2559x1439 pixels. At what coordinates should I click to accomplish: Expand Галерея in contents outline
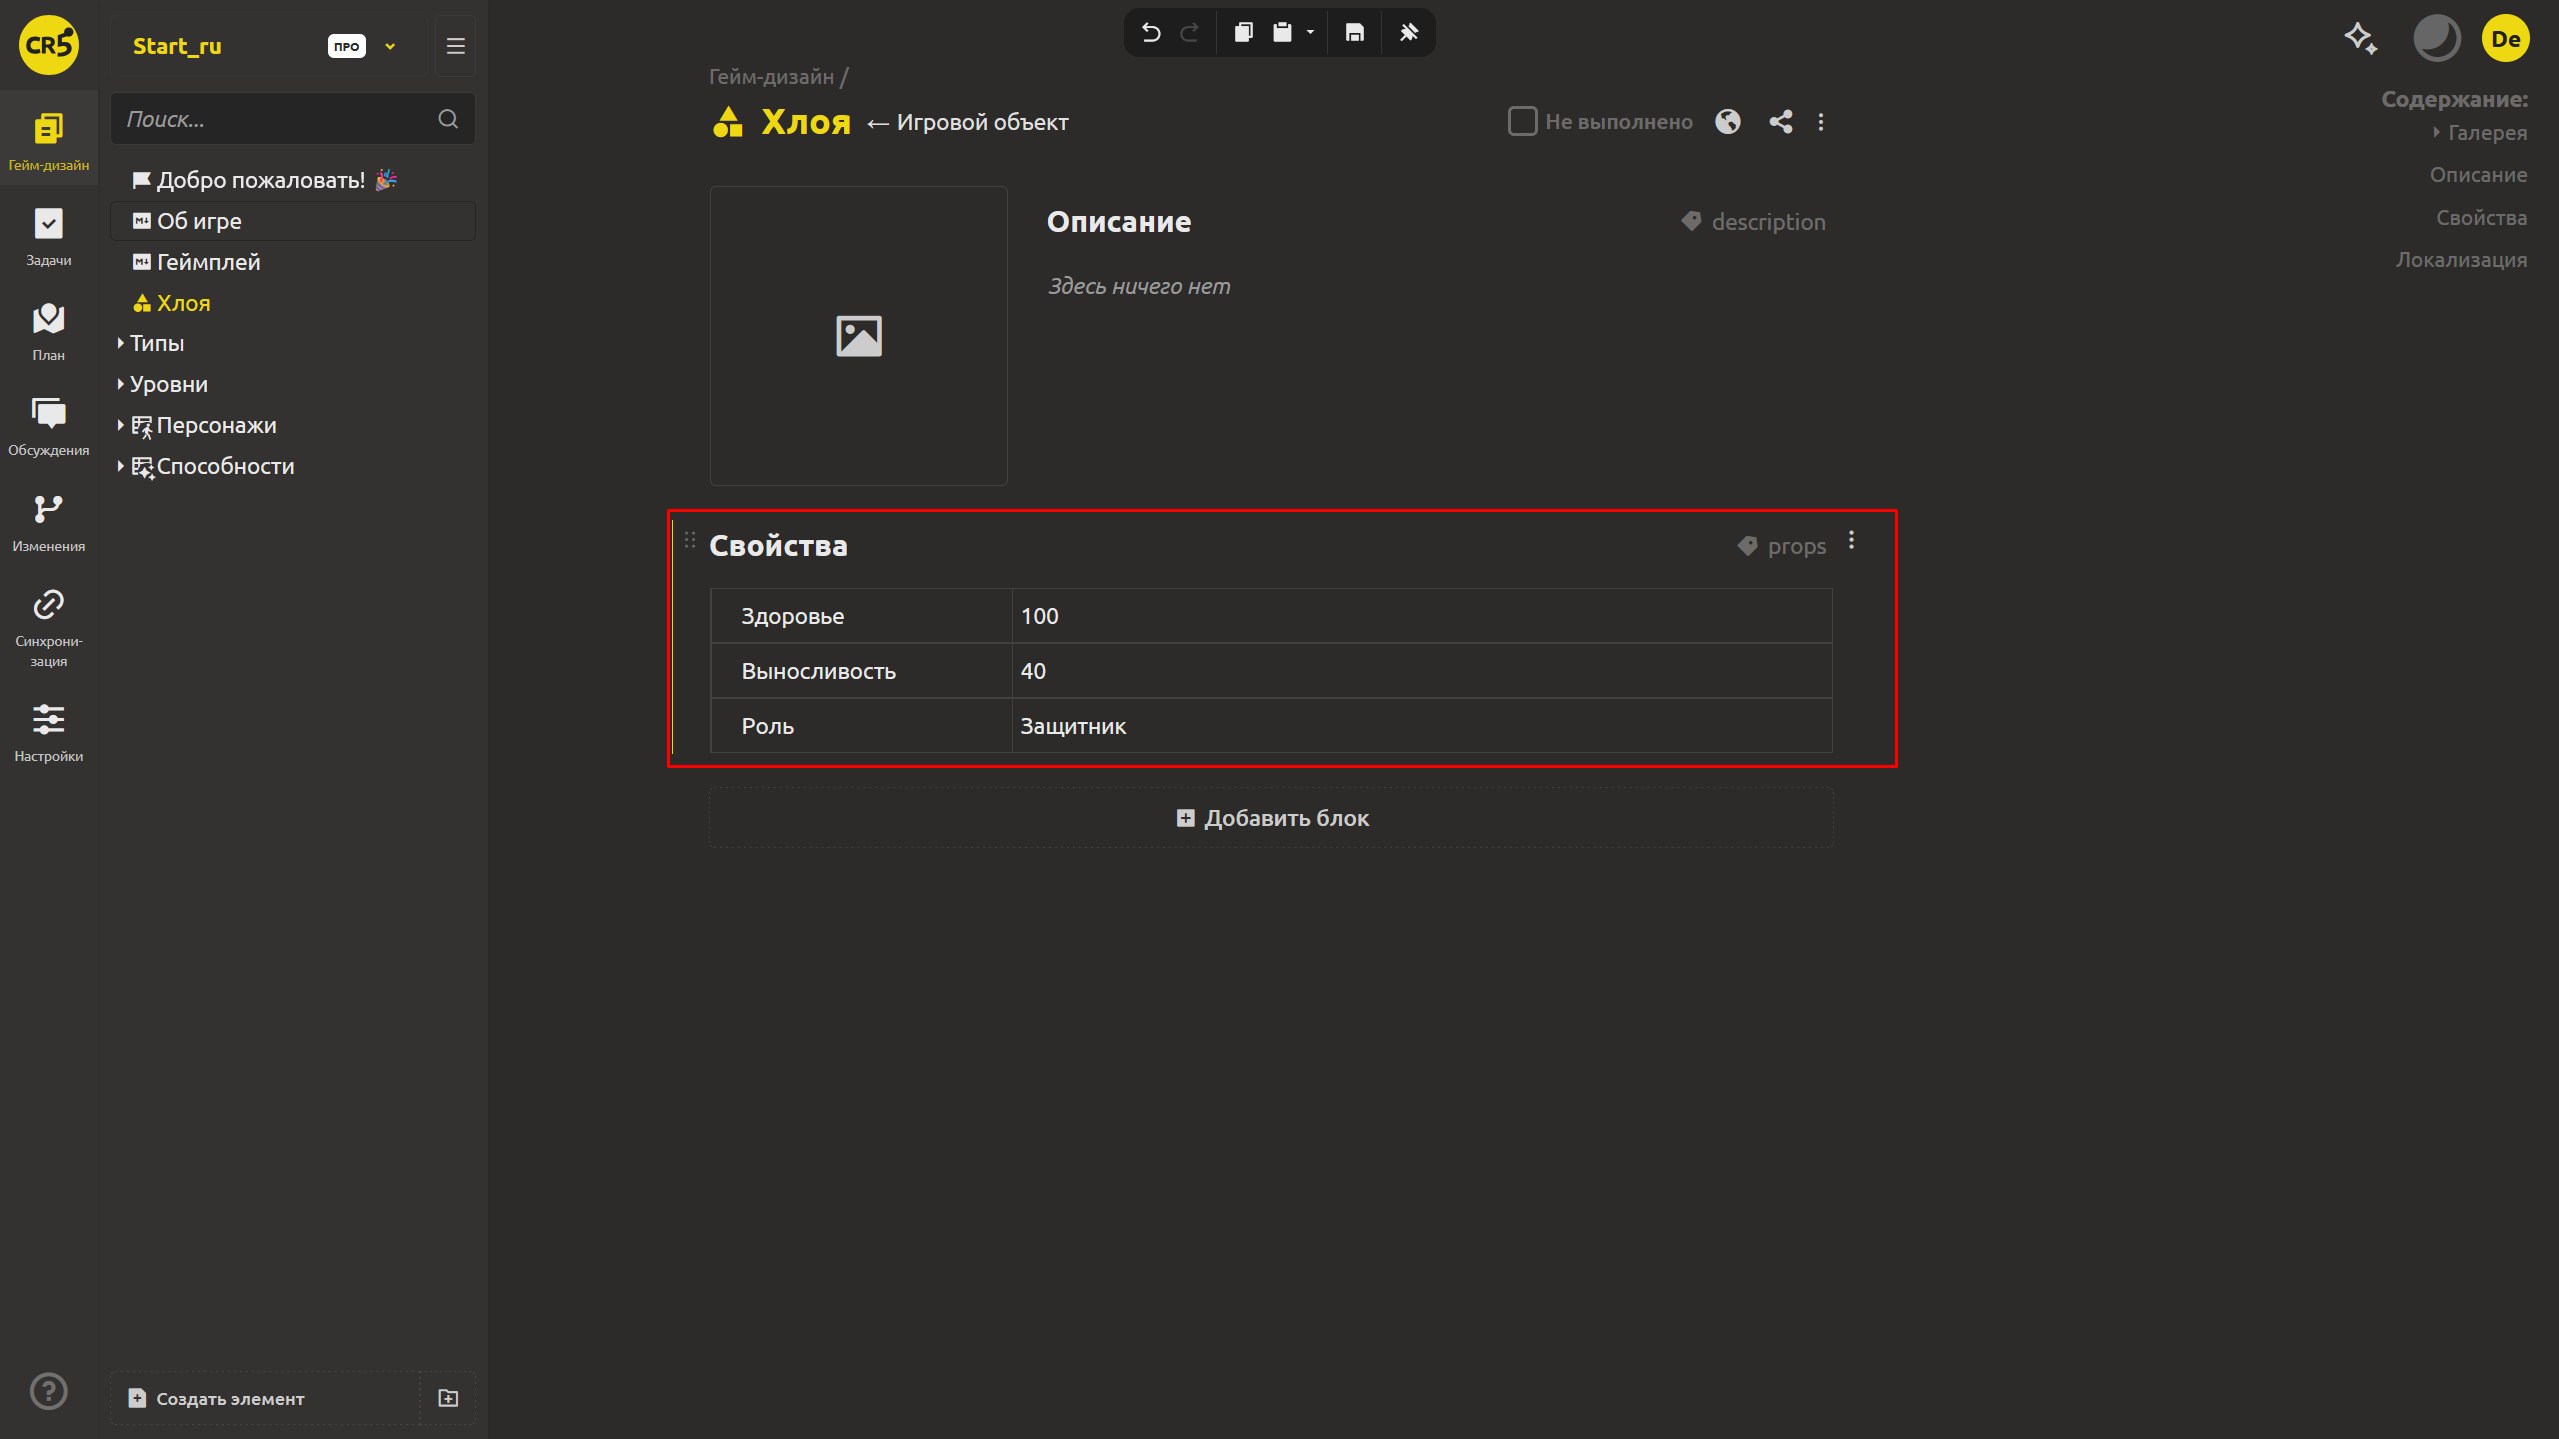pyautogui.click(x=2435, y=133)
